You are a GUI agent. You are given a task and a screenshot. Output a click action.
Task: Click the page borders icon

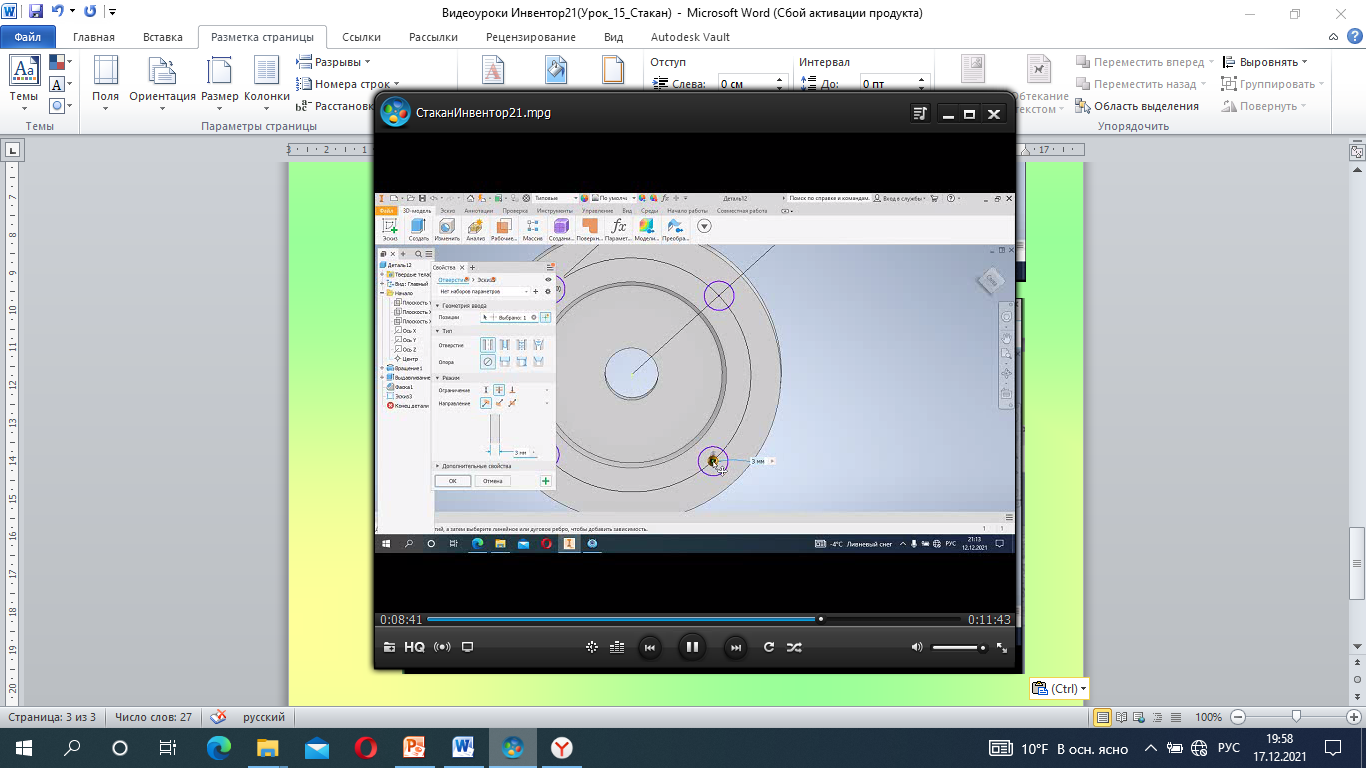click(614, 71)
